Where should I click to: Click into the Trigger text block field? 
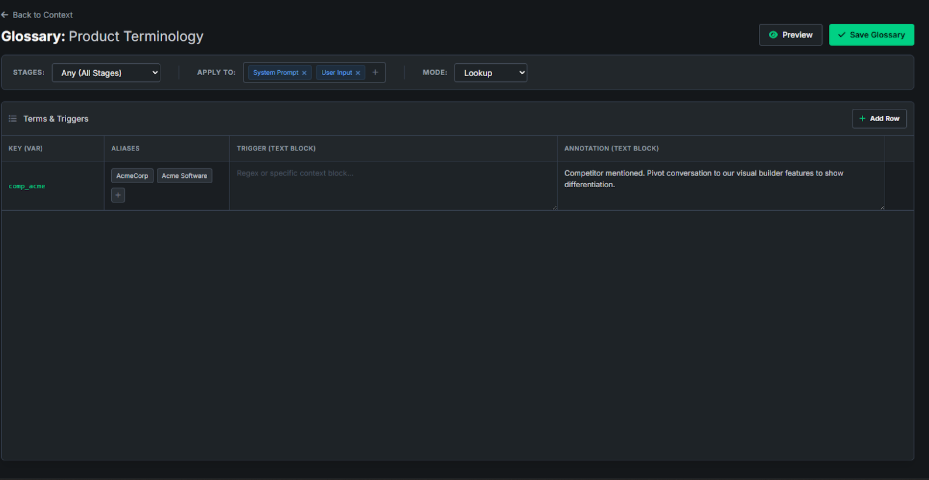coord(392,185)
